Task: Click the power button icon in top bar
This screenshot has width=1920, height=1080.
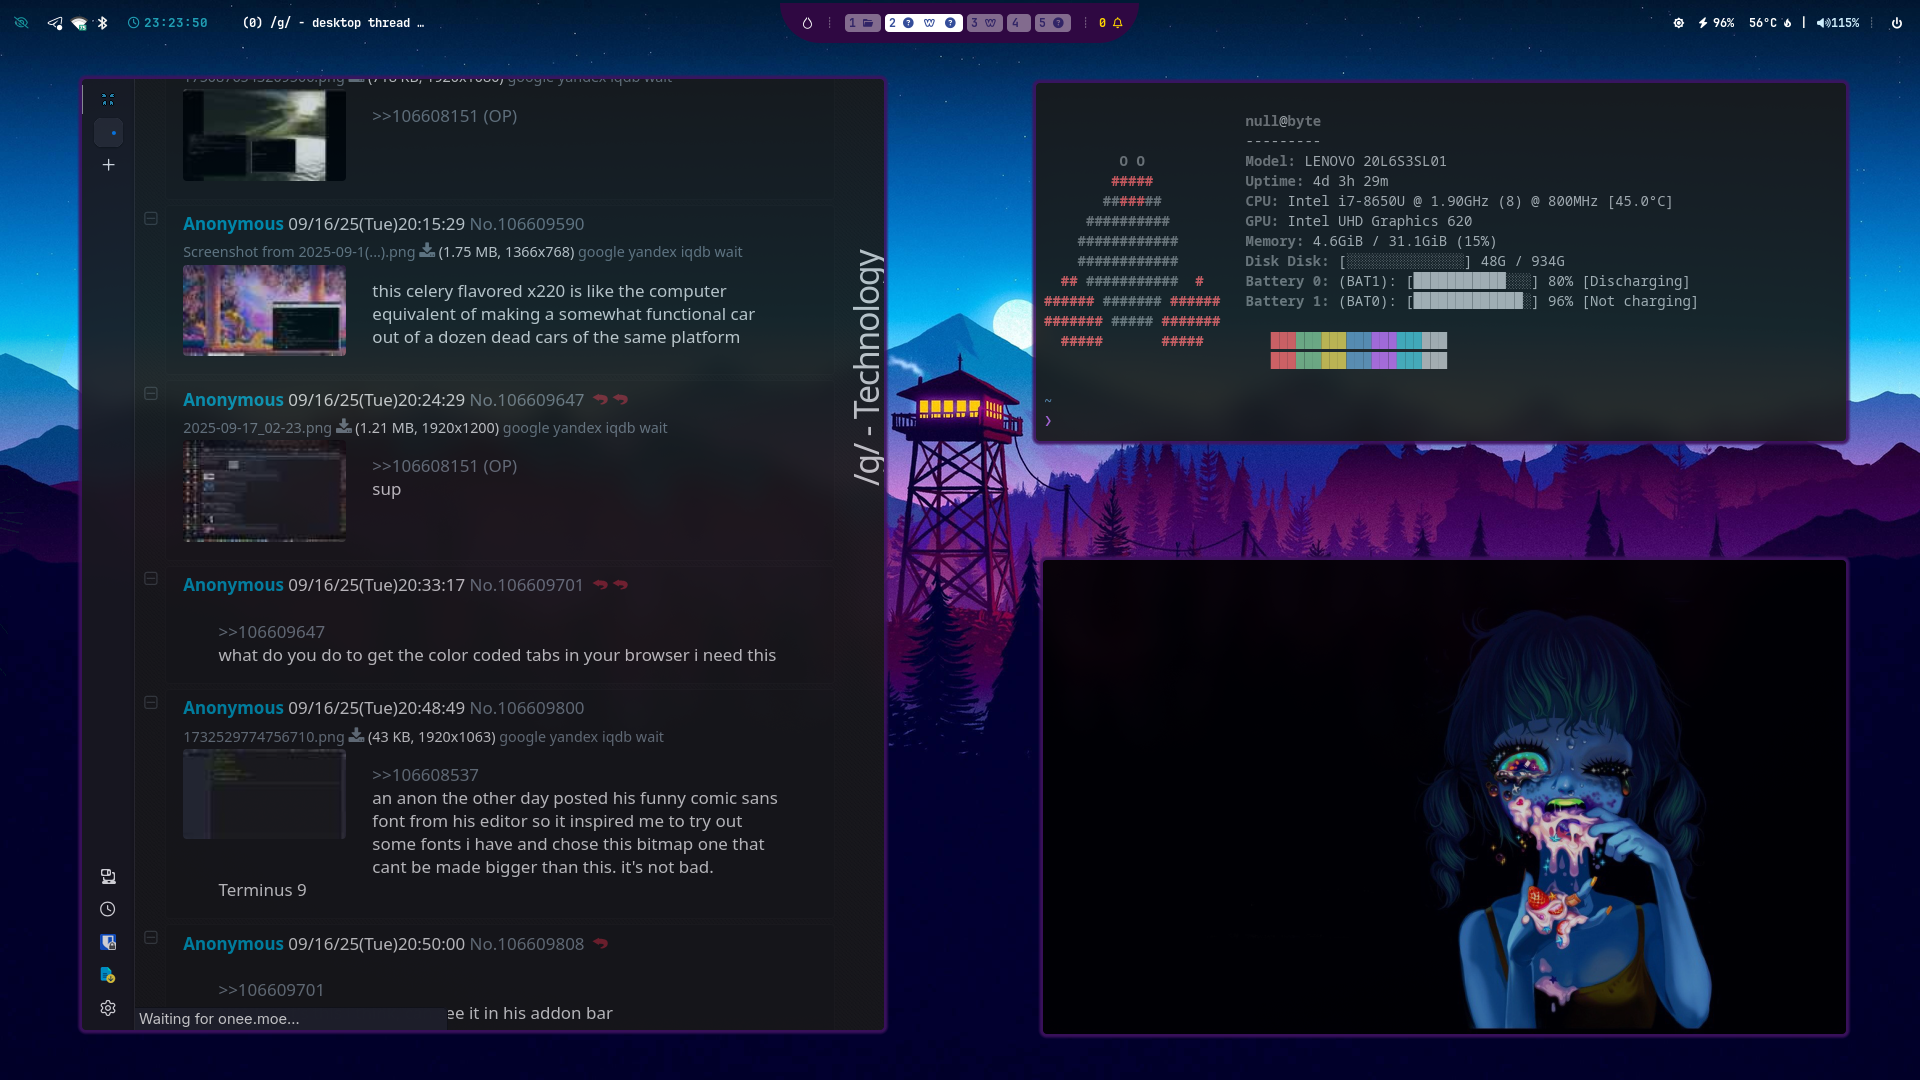Action: point(1896,23)
